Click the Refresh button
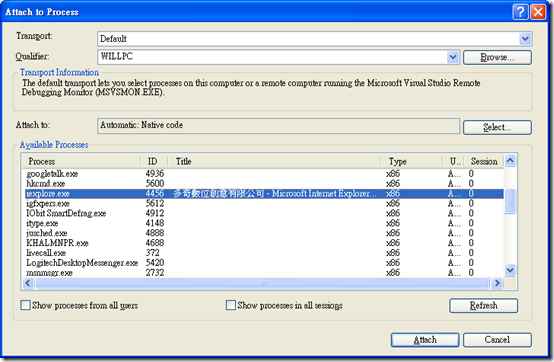Screen dimensions: 554x362 coord(483,305)
